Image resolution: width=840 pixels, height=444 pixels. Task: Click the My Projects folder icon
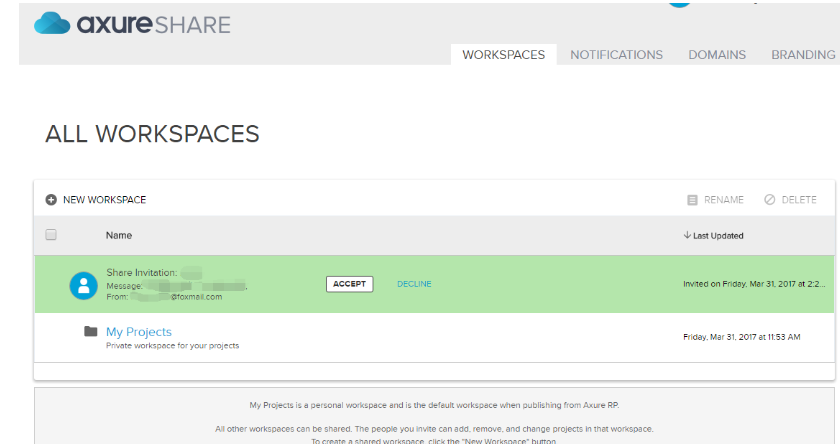(x=91, y=332)
